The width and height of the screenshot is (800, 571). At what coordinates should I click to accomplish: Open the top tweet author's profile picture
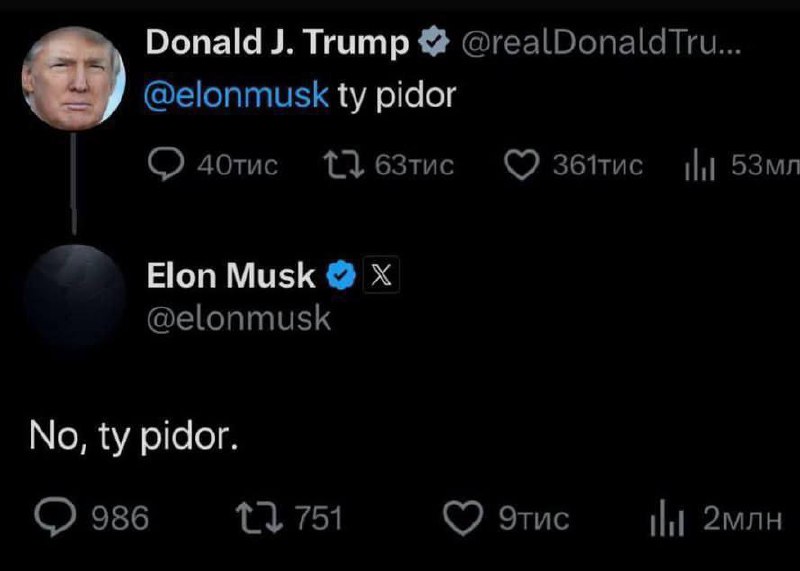73,76
